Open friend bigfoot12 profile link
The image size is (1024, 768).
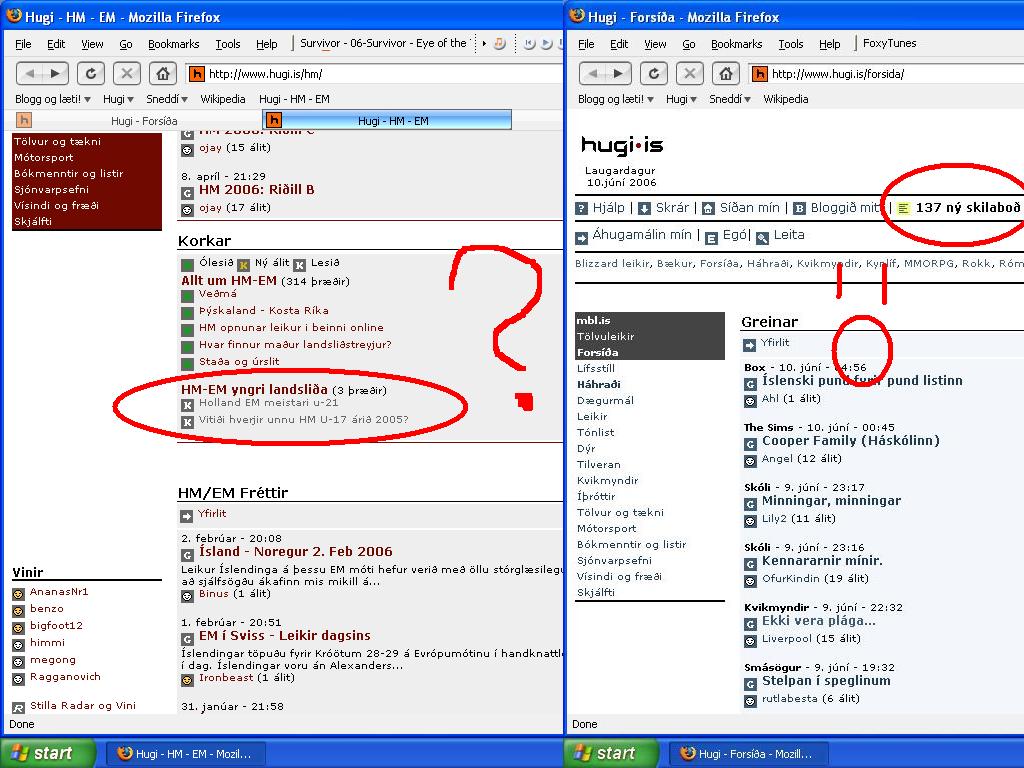(56, 625)
